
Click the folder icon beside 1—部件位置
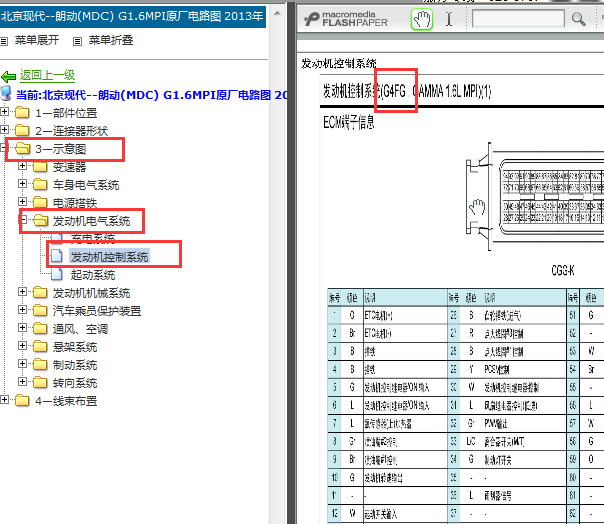tap(22, 113)
